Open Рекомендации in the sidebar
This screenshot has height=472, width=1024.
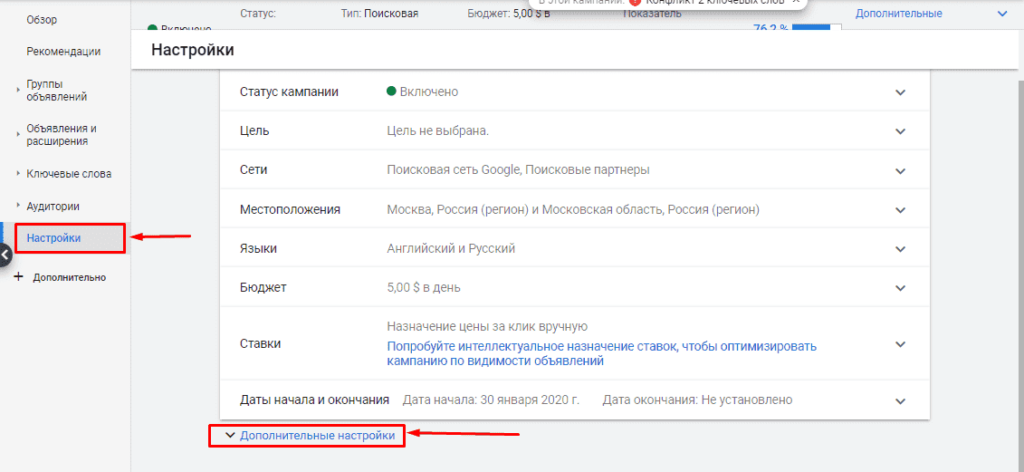(63, 51)
